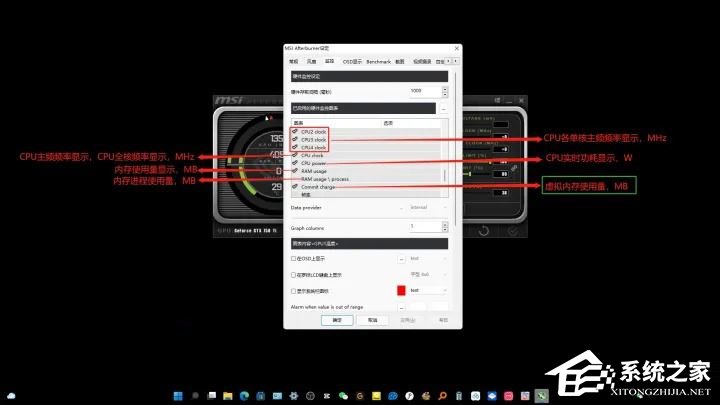Image resolution: width=720 pixels, height=405 pixels.
Task: Confirm with the 确定 button
Action: click(x=337, y=320)
